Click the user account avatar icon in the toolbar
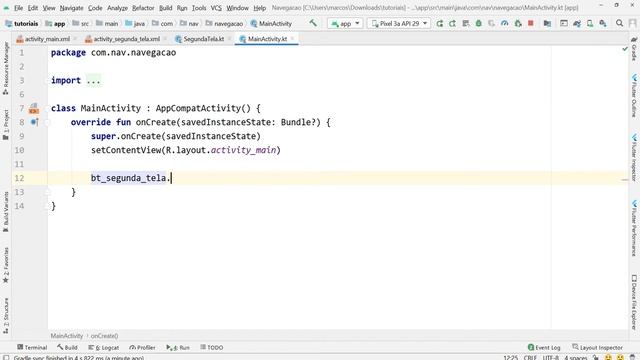640x360 pixels. click(x=632, y=24)
